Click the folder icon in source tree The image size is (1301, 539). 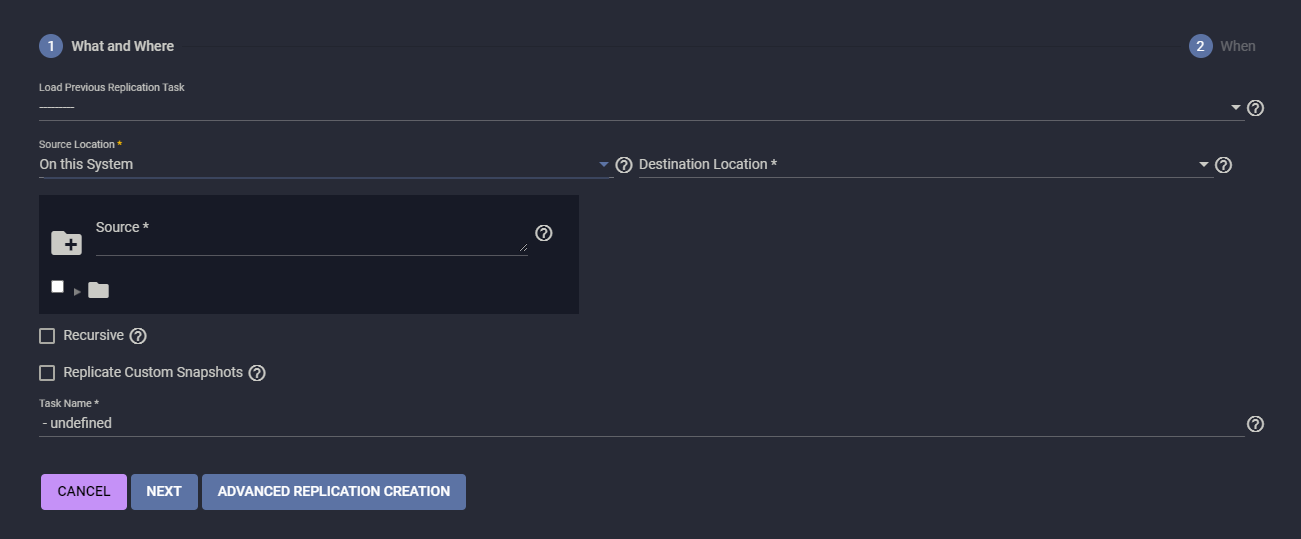(98, 290)
